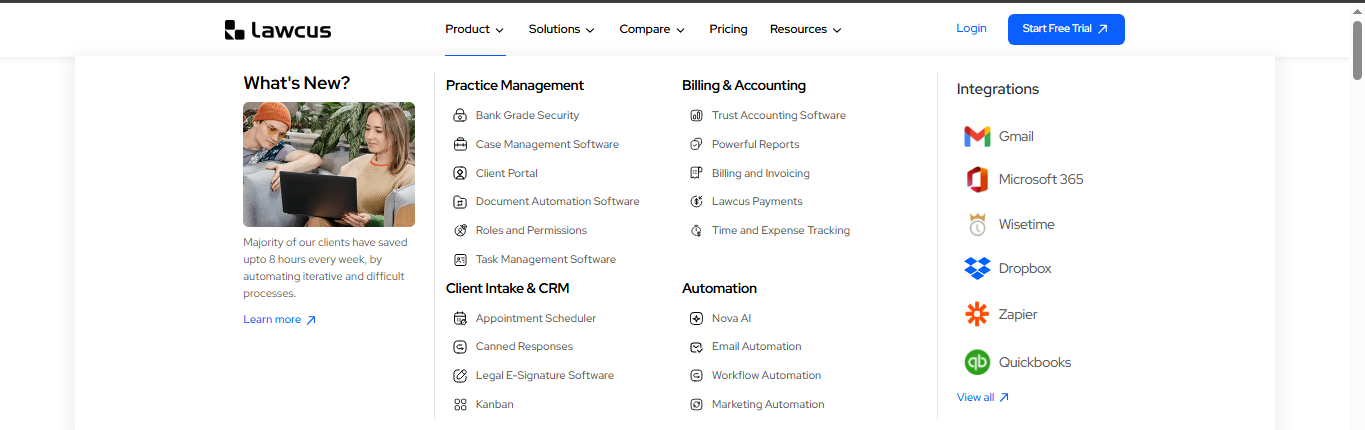
Task: Click the Nova AI sparkle icon
Action: 697,319
